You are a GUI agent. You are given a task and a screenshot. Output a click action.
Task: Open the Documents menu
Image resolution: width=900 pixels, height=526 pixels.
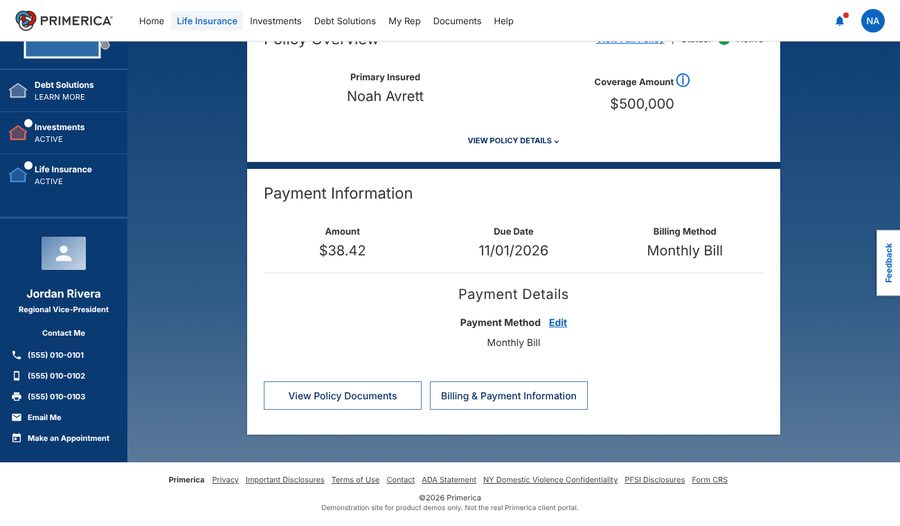(x=457, y=21)
